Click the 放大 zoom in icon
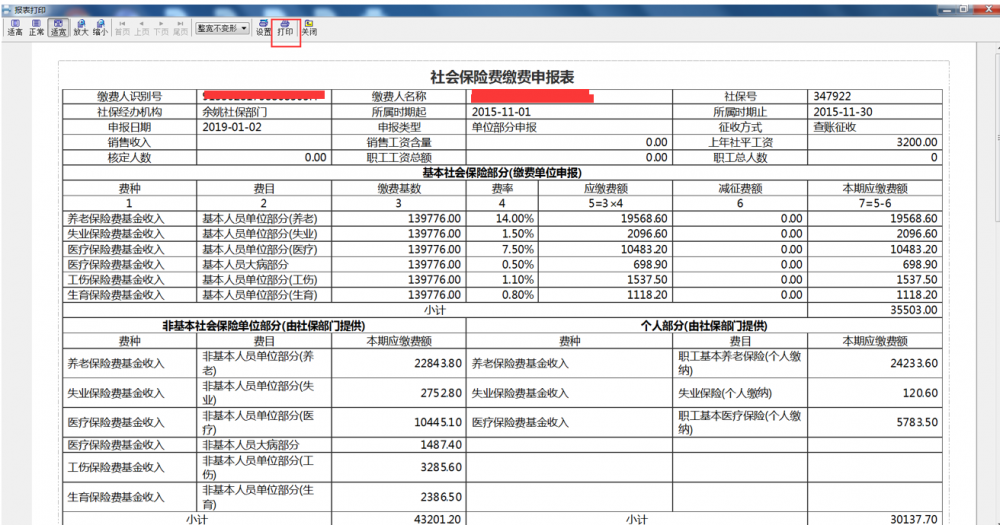The height and width of the screenshot is (525, 1000). tap(80, 27)
